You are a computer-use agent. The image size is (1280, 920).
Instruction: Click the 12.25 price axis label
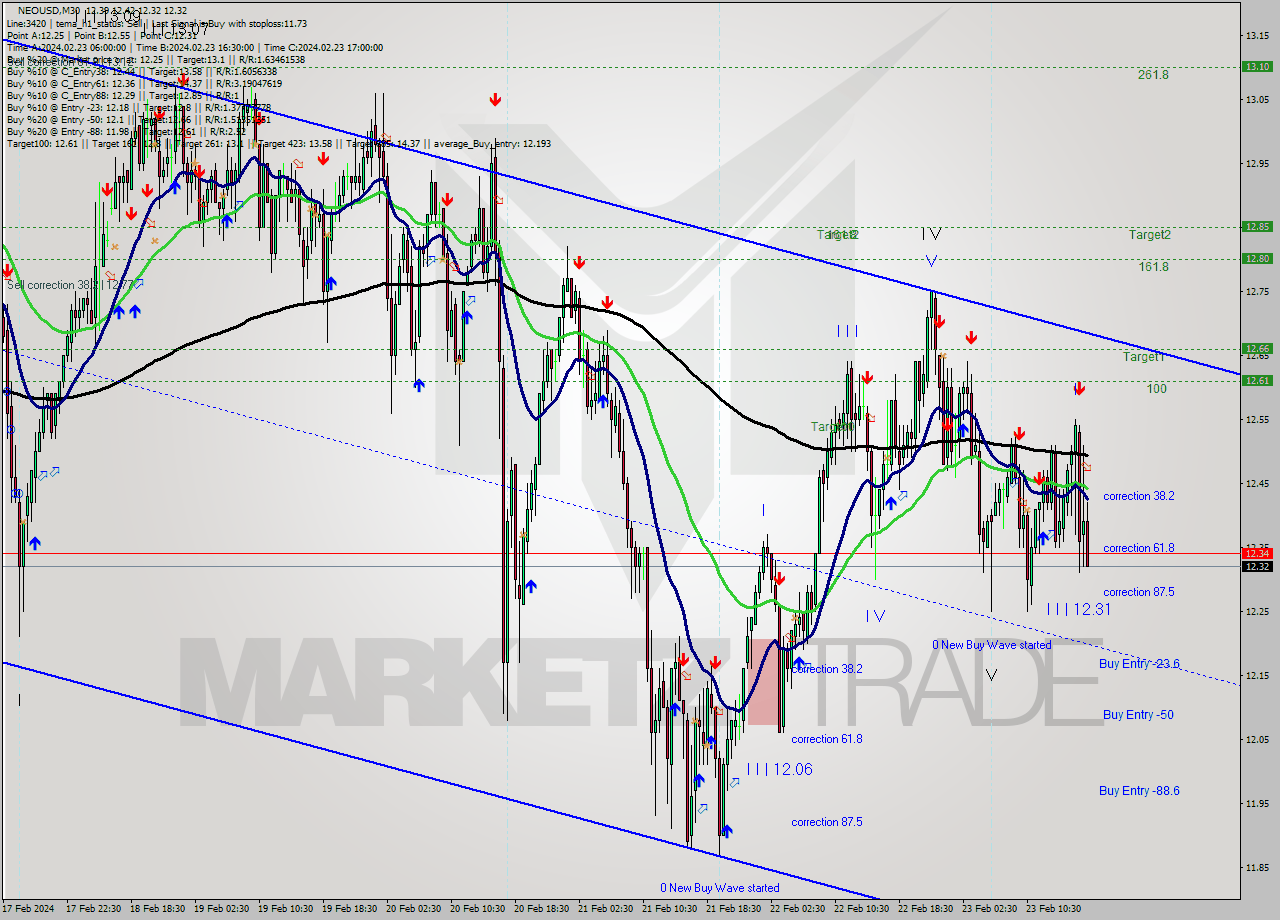pos(1256,612)
